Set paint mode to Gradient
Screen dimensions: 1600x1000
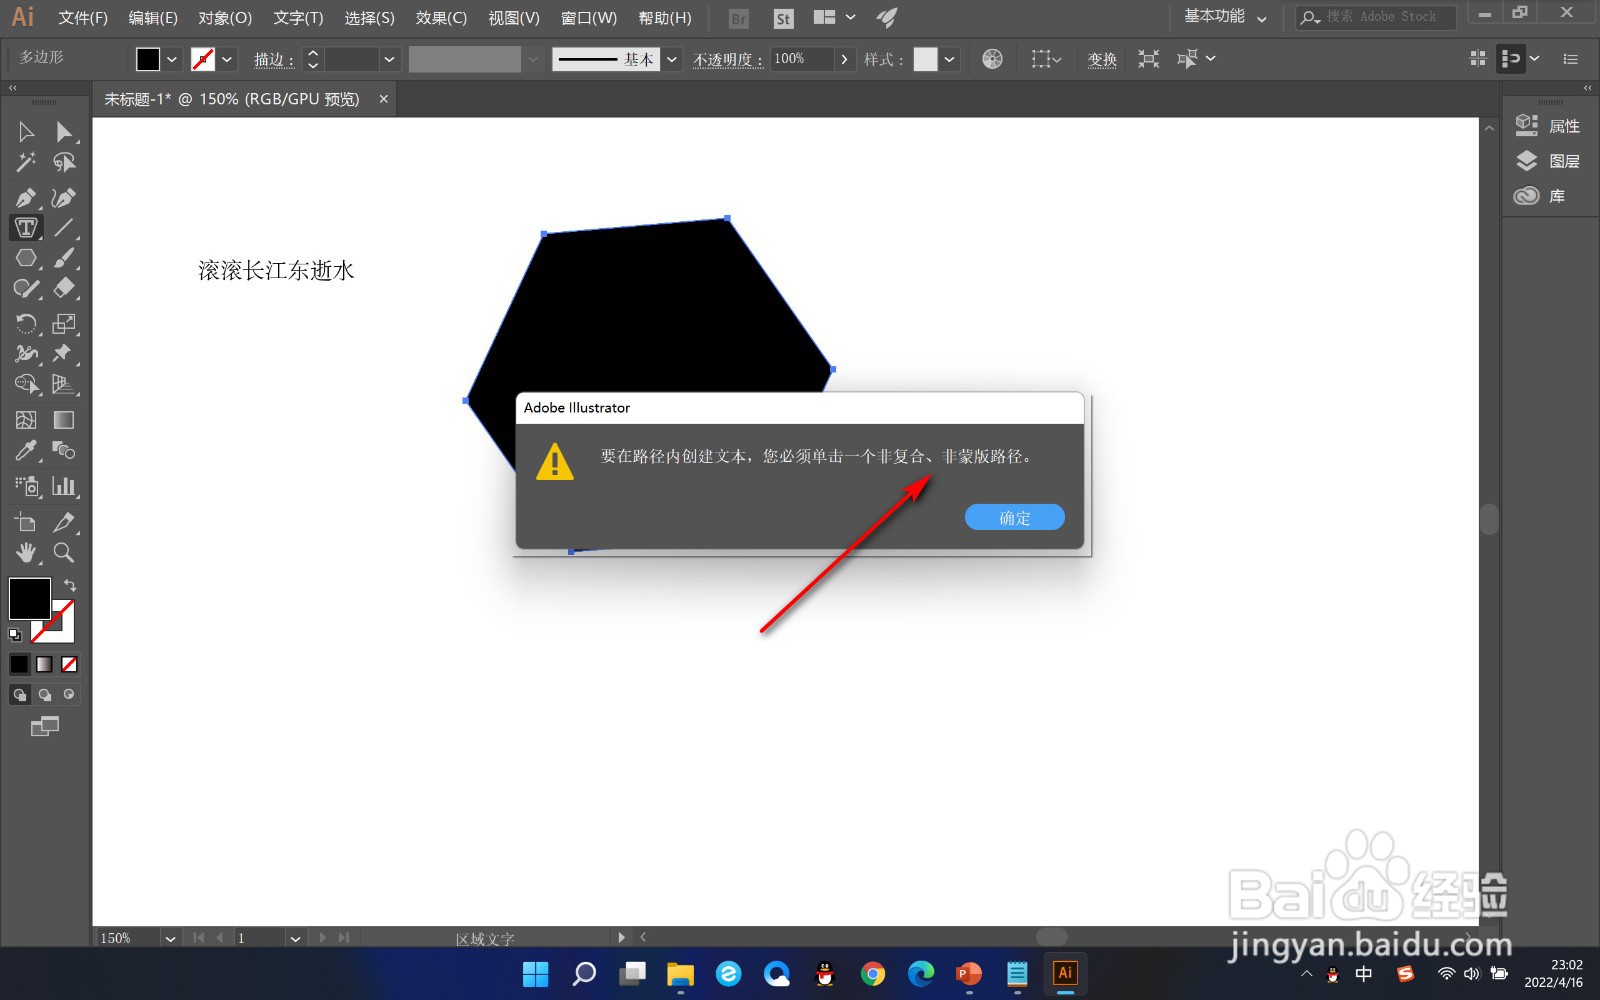44,664
